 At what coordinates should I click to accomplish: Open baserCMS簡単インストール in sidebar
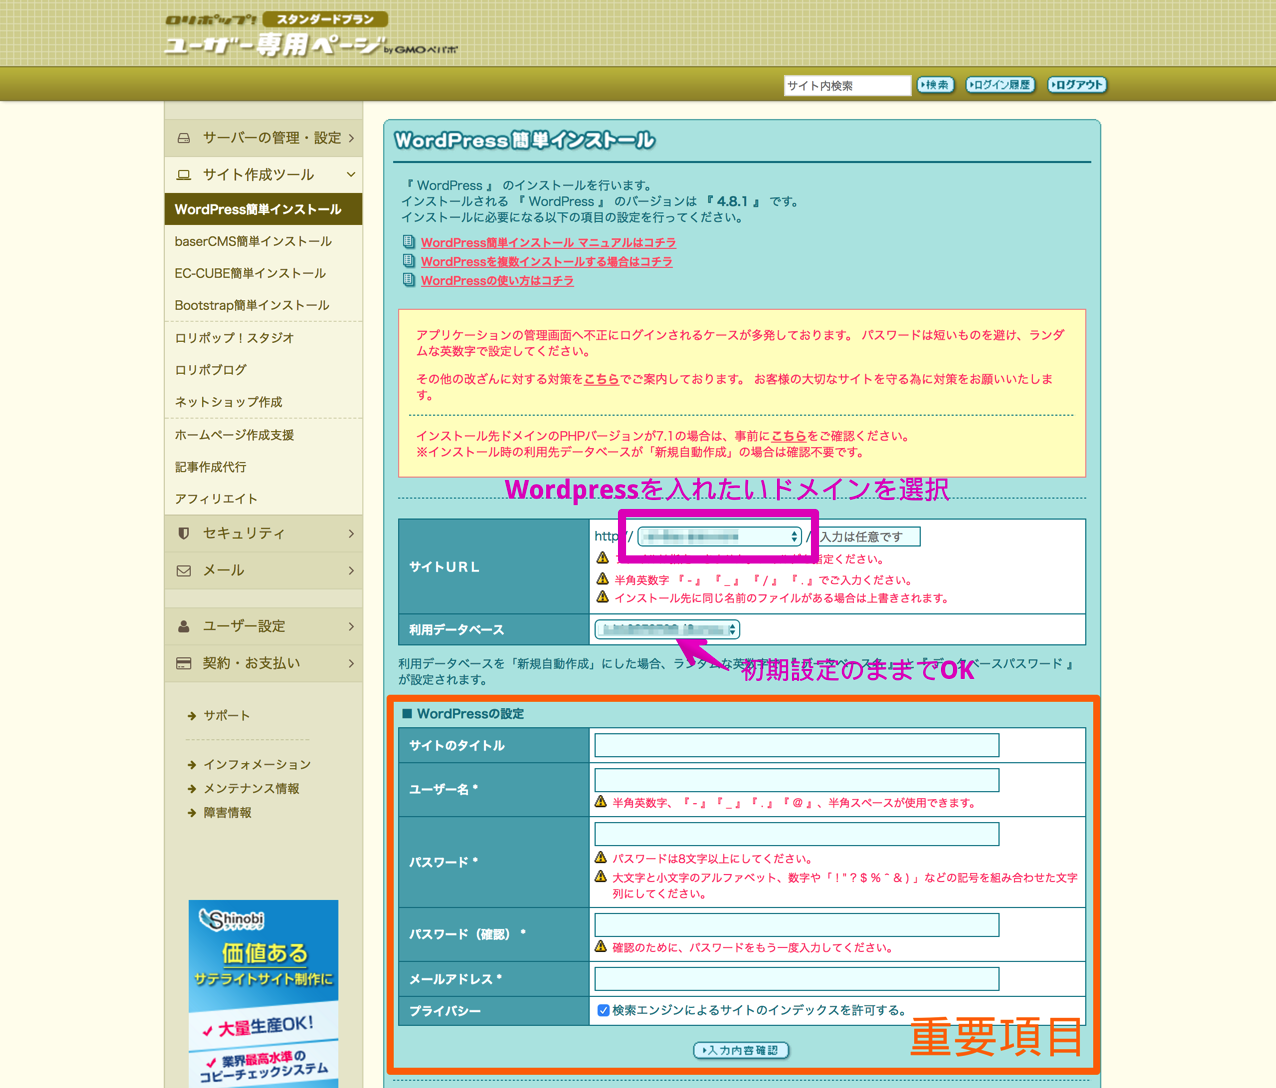click(x=264, y=242)
